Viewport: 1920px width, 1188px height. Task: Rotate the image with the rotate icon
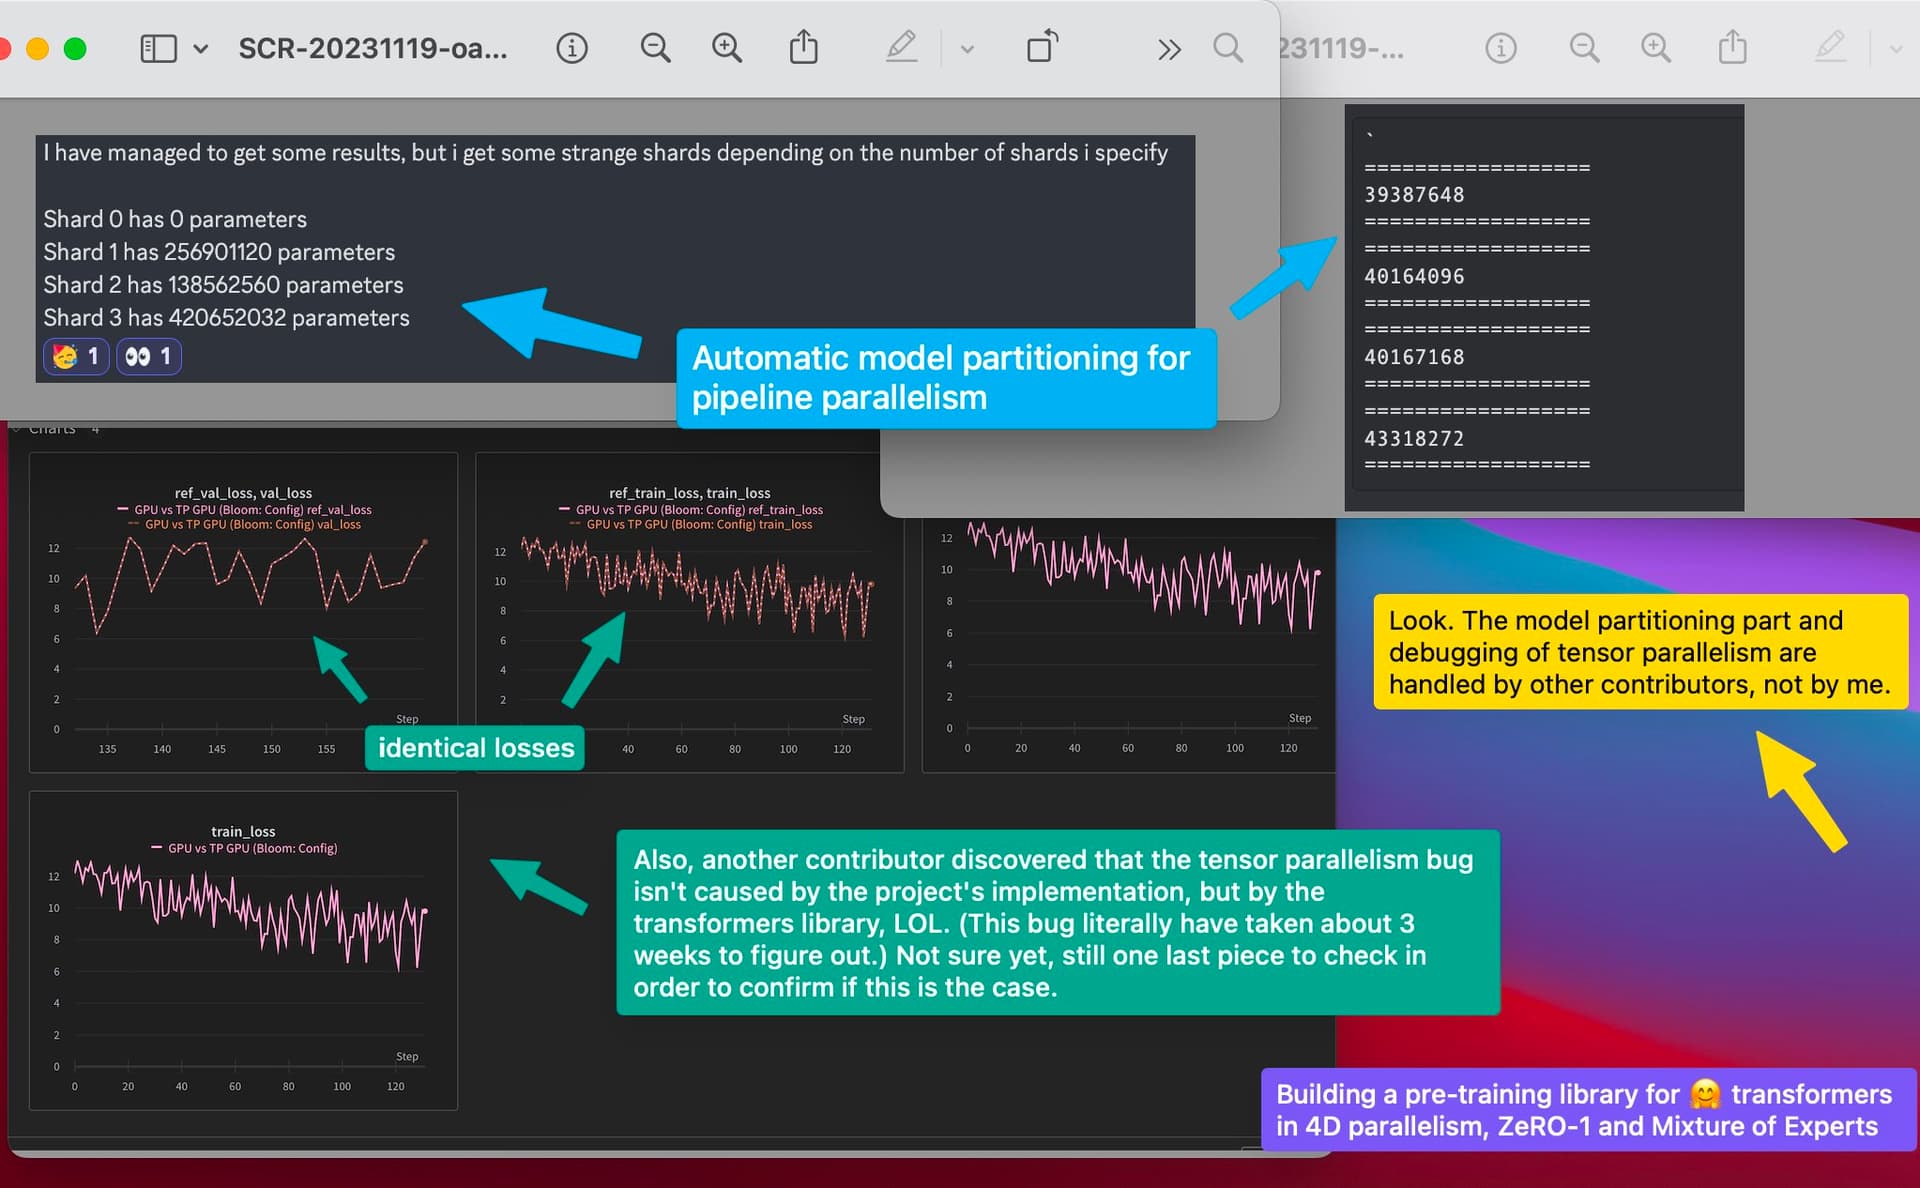pos(1043,47)
